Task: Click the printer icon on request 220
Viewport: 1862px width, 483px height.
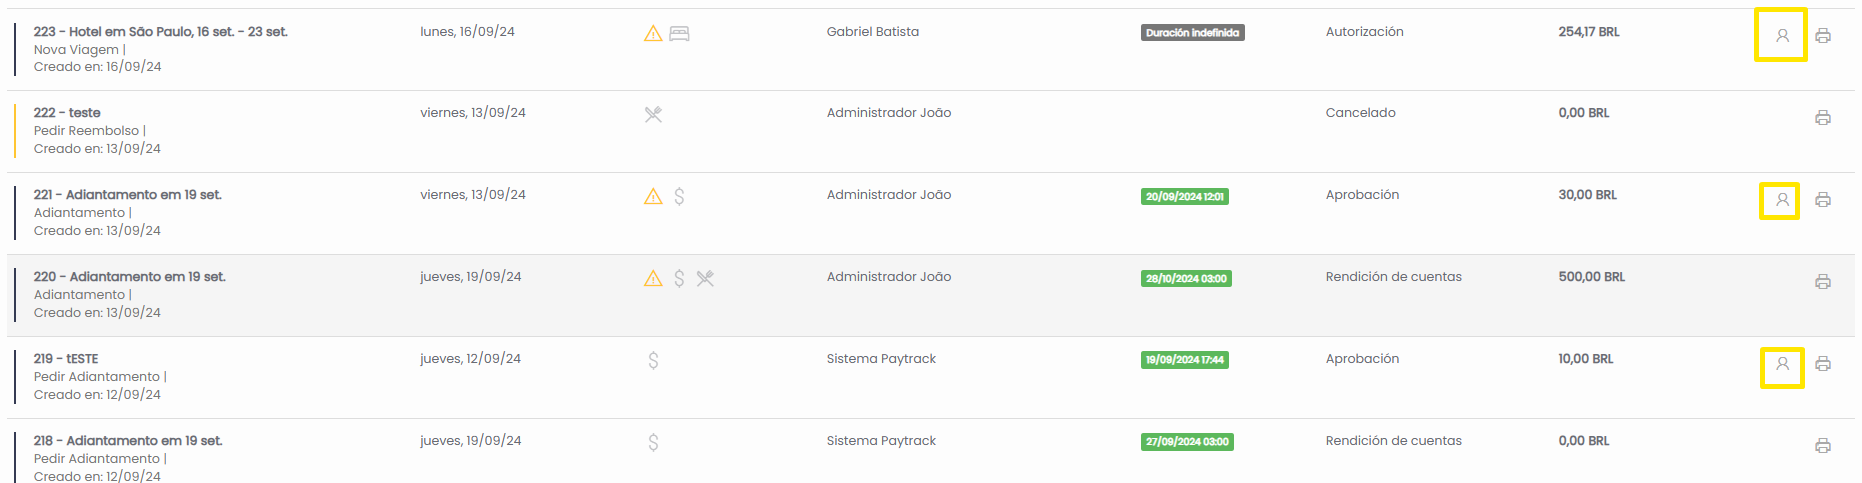Action: click(1823, 282)
